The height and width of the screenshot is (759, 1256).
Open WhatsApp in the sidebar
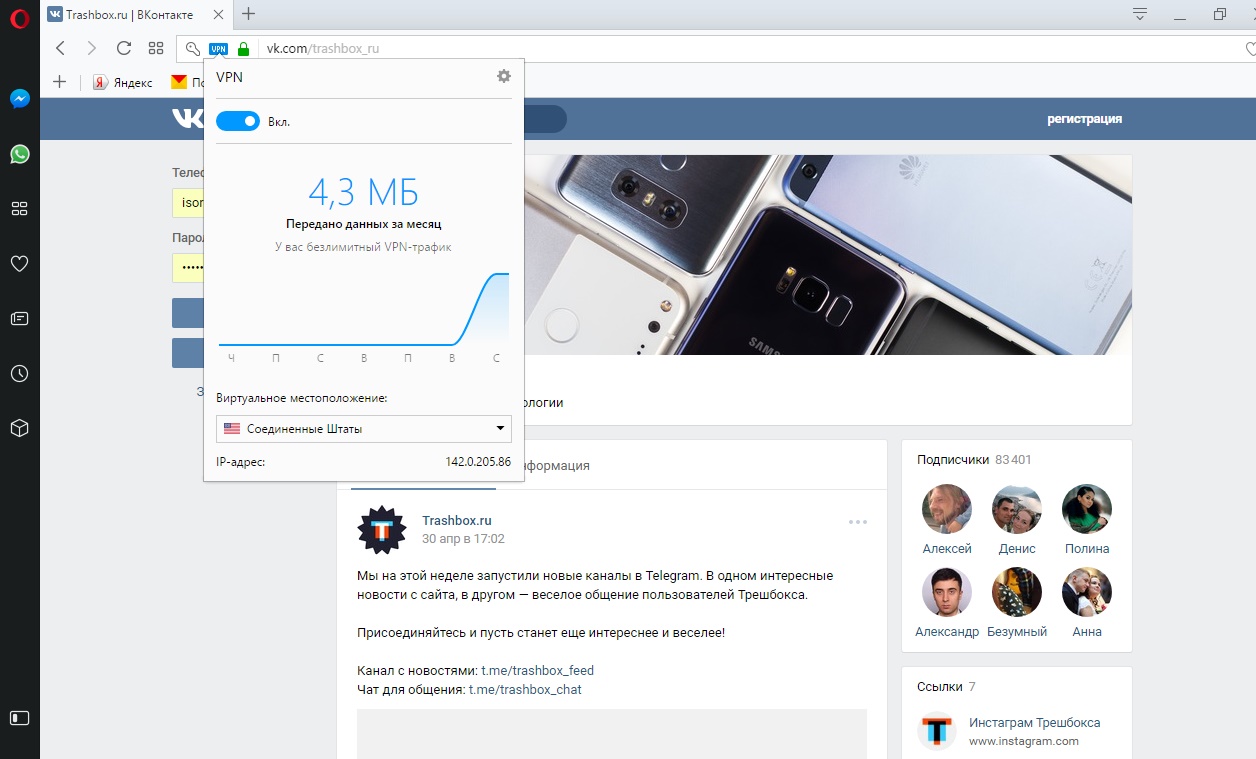(20, 154)
